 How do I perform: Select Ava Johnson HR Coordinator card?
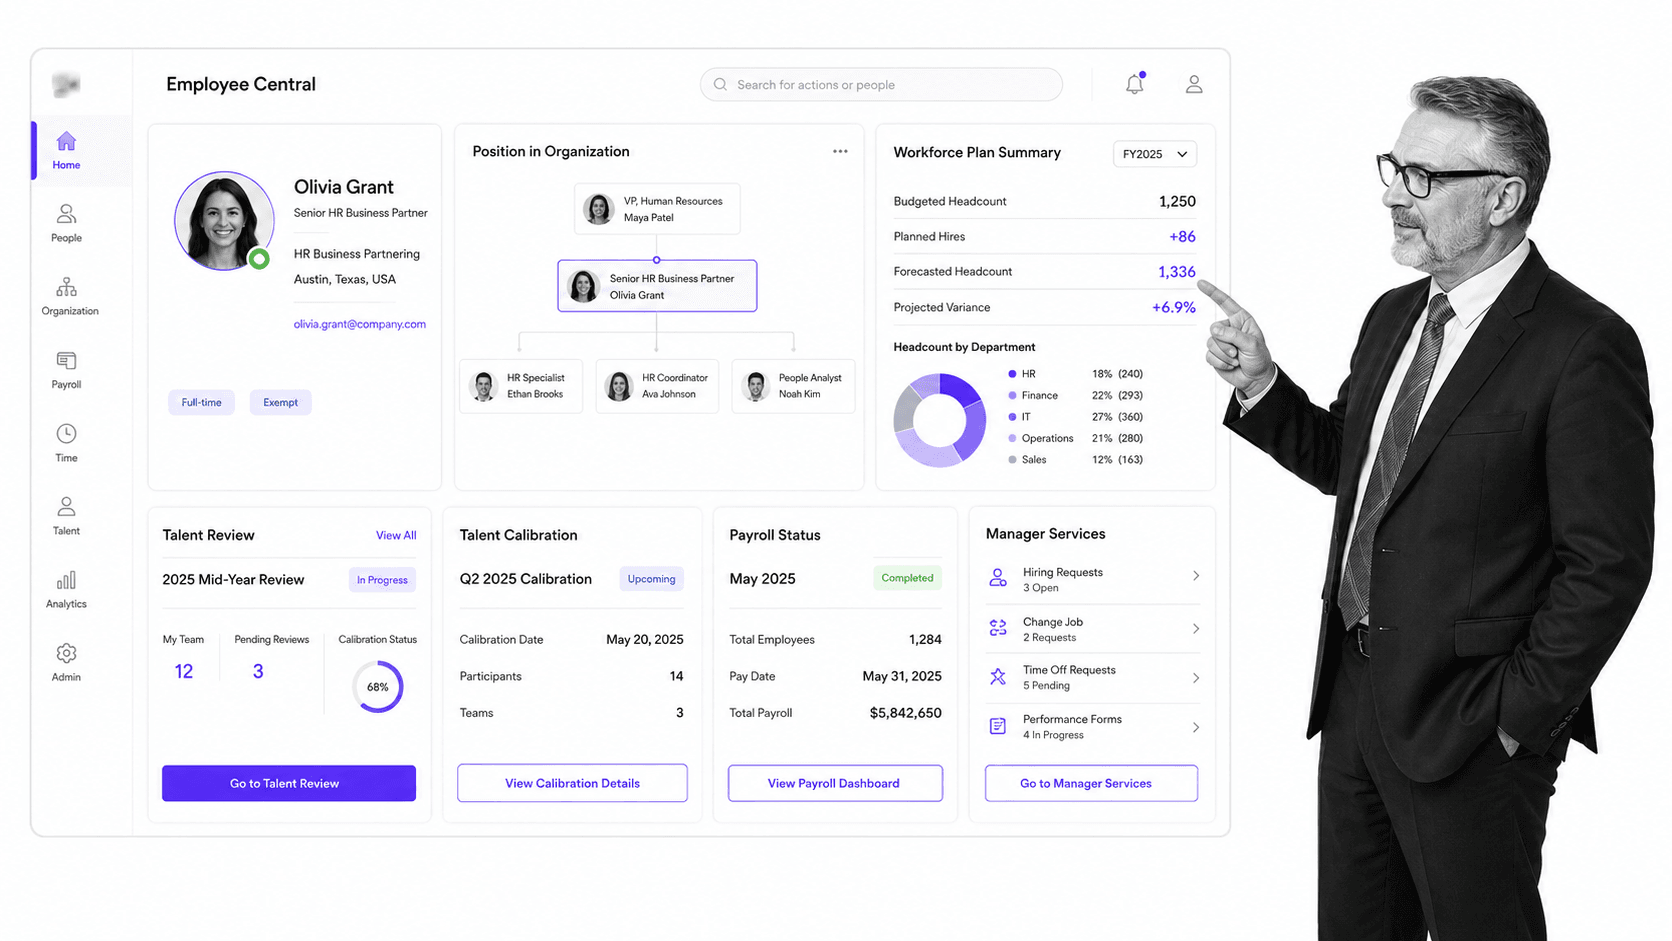pos(657,386)
